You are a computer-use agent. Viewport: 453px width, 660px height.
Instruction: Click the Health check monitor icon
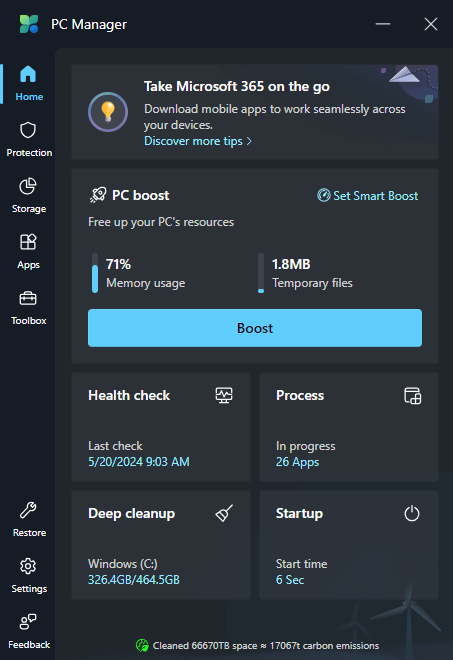point(224,395)
